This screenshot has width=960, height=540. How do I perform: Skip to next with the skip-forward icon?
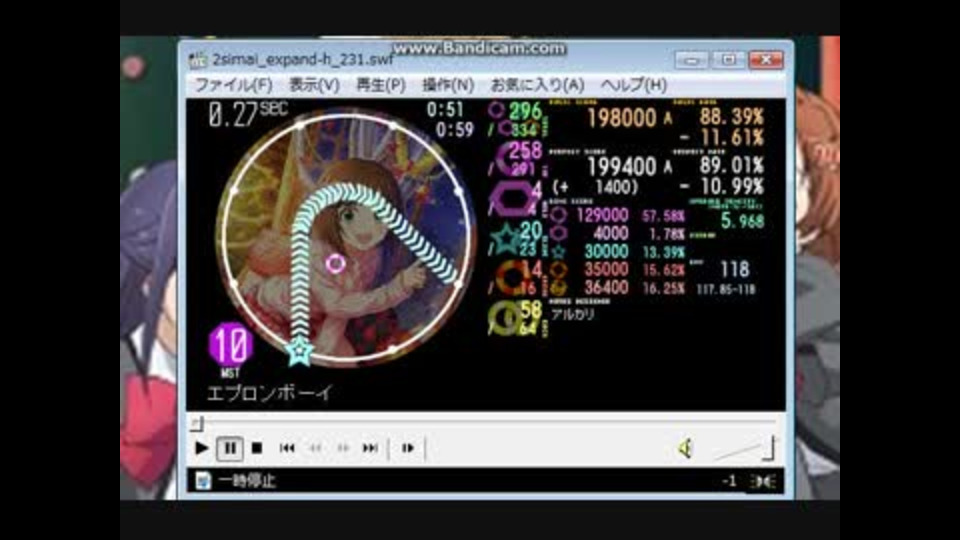point(370,448)
